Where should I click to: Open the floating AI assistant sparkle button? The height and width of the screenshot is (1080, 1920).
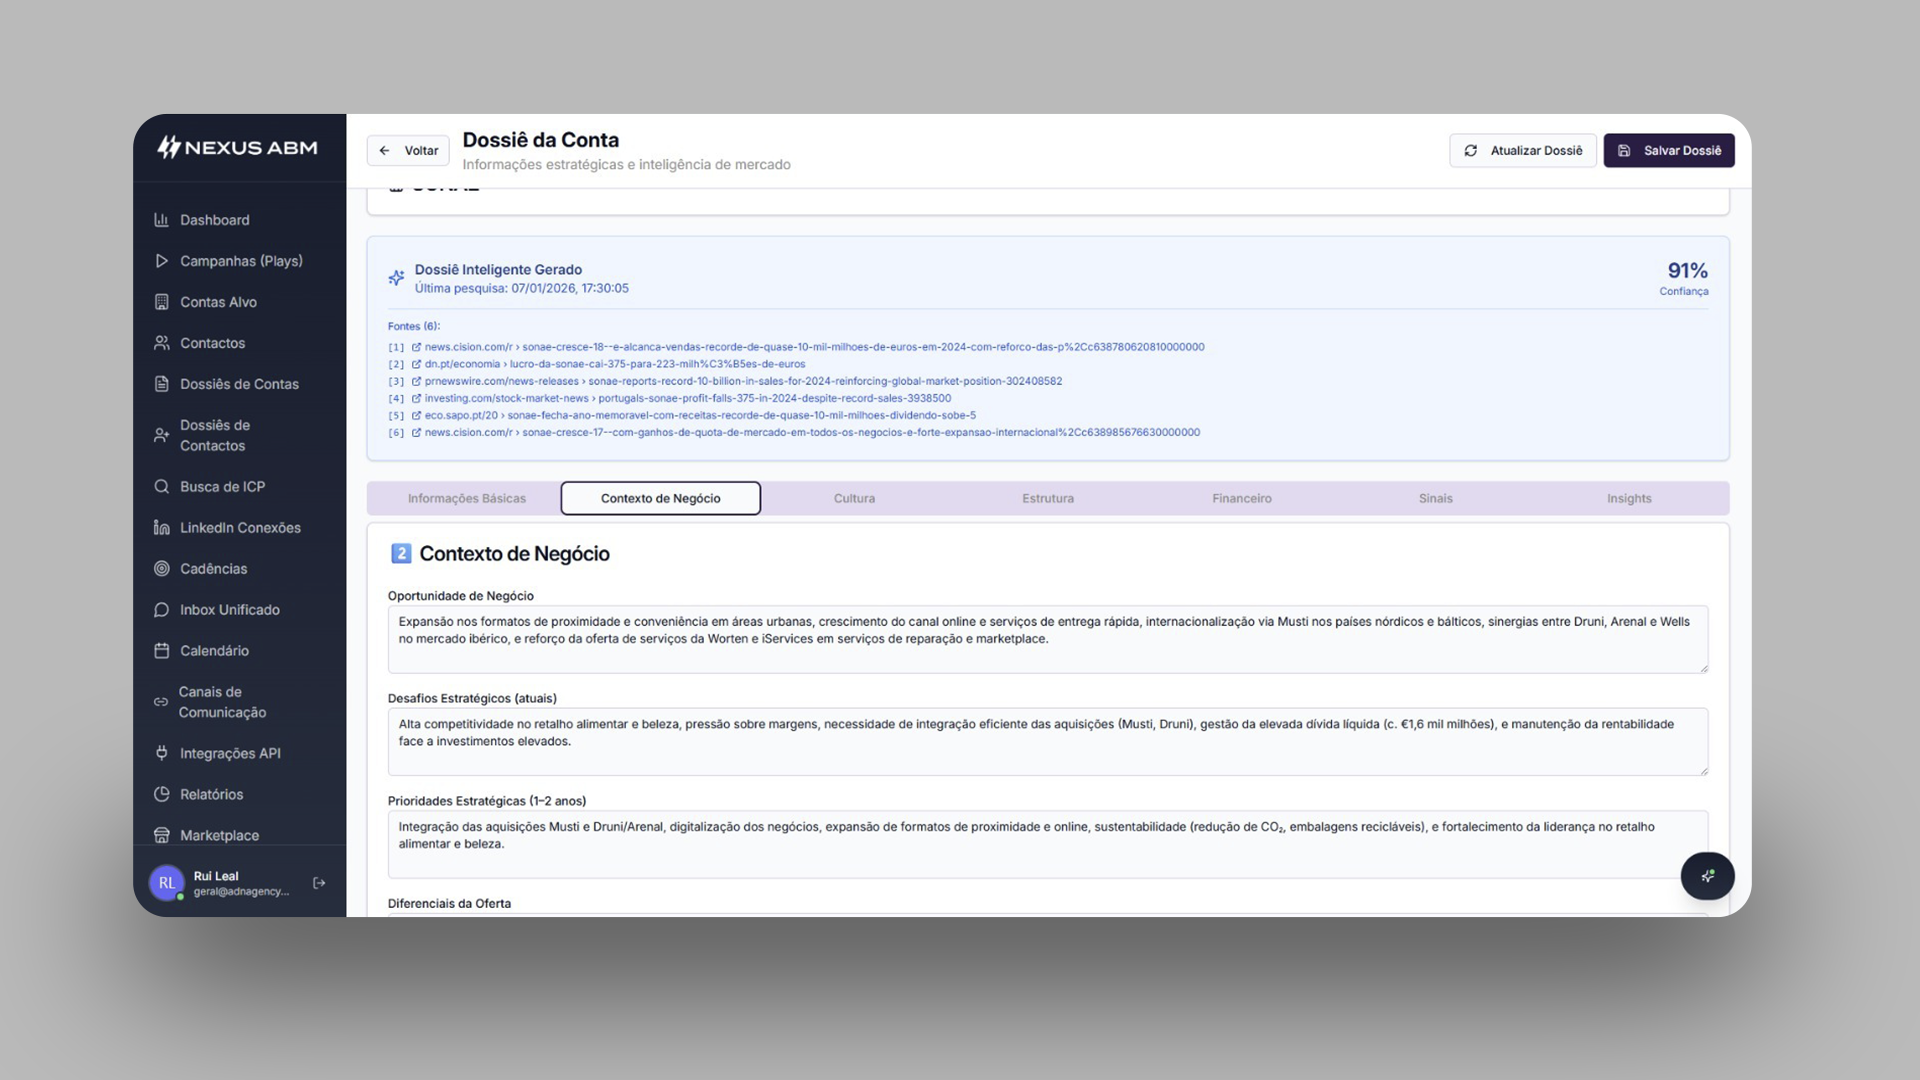(x=1707, y=876)
